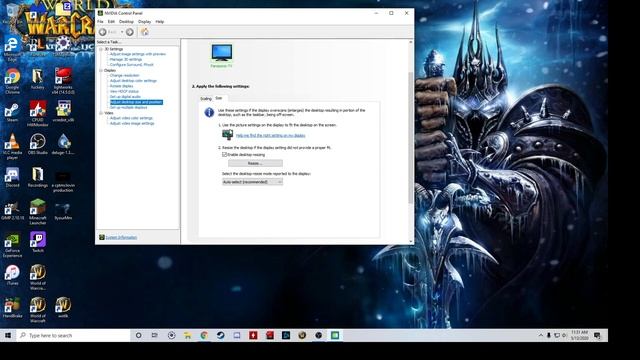Open File Explorer from the taskbar
This screenshot has height=360, width=640.
click(x=188, y=336)
